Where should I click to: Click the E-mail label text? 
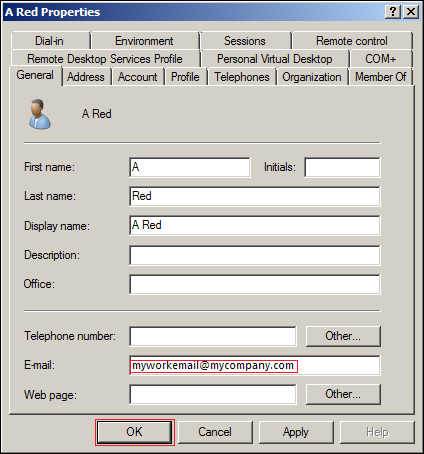click(x=39, y=365)
